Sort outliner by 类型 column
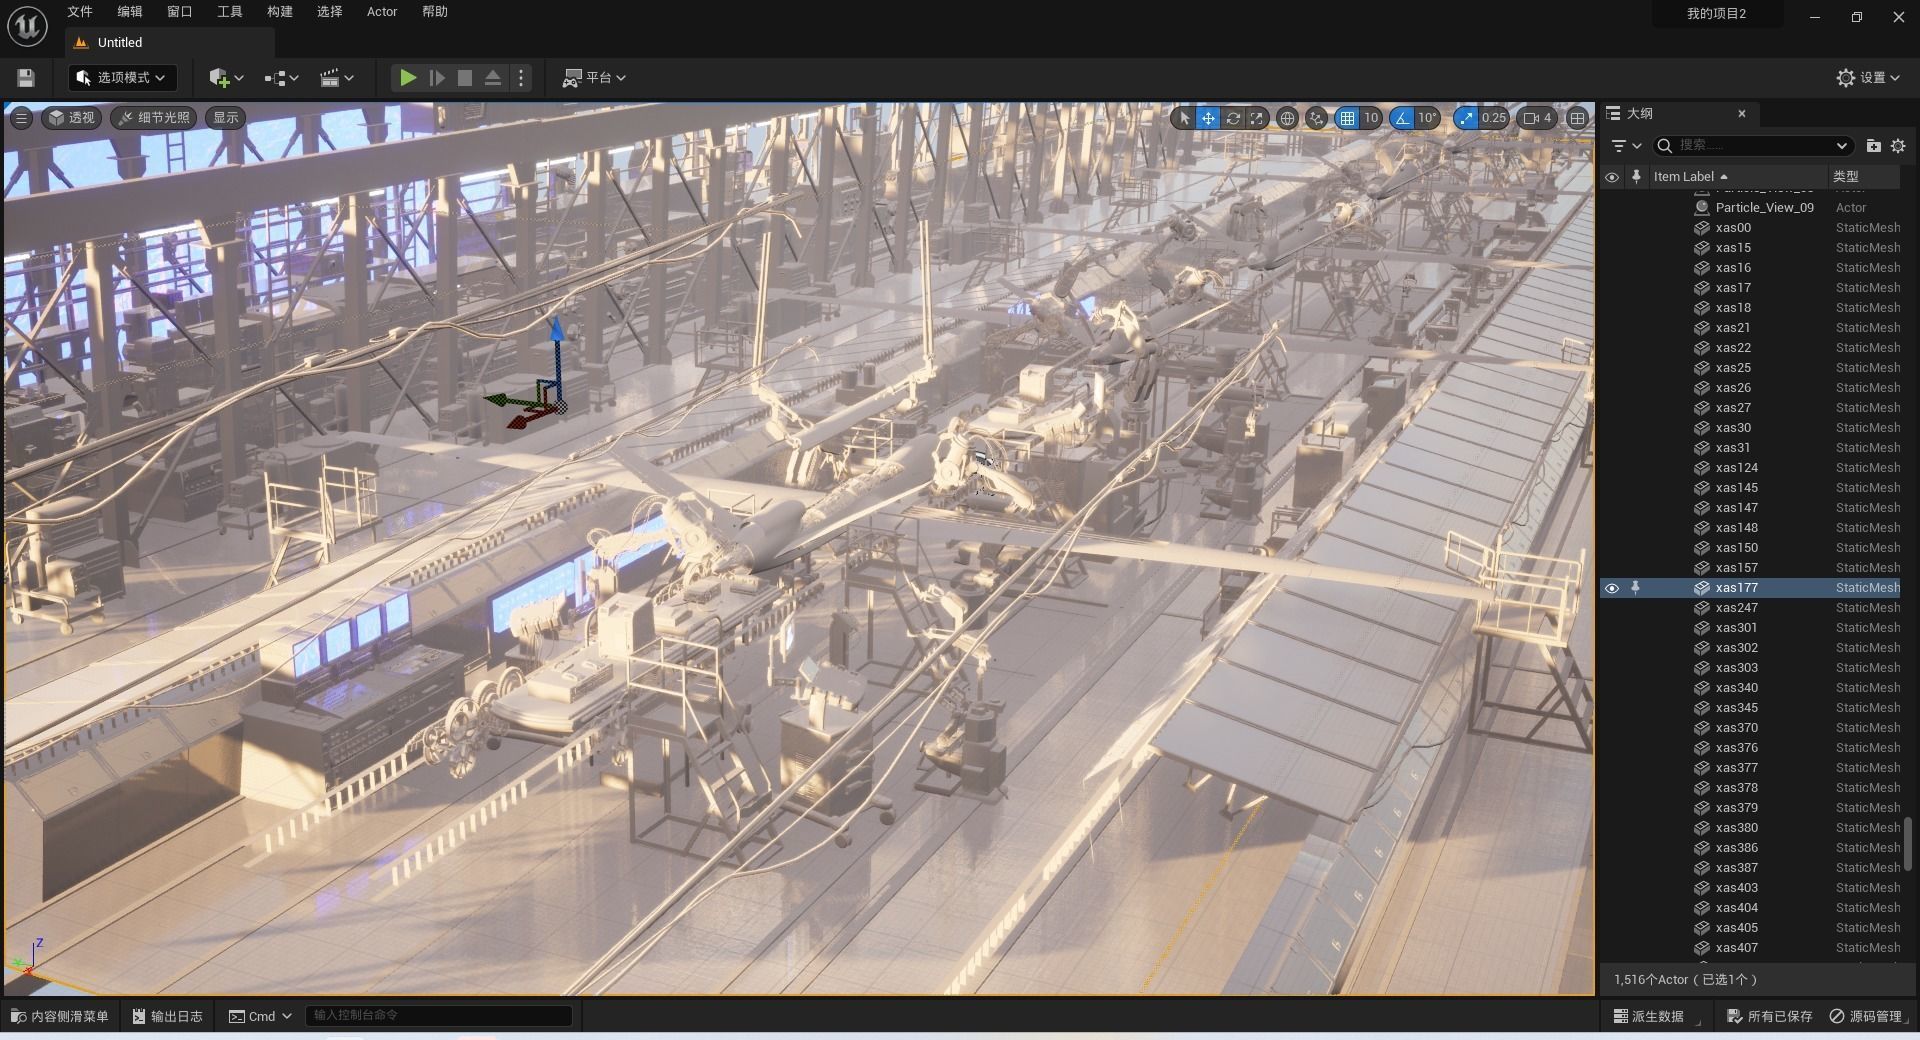Image resolution: width=1920 pixels, height=1040 pixels. coord(1864,177)
